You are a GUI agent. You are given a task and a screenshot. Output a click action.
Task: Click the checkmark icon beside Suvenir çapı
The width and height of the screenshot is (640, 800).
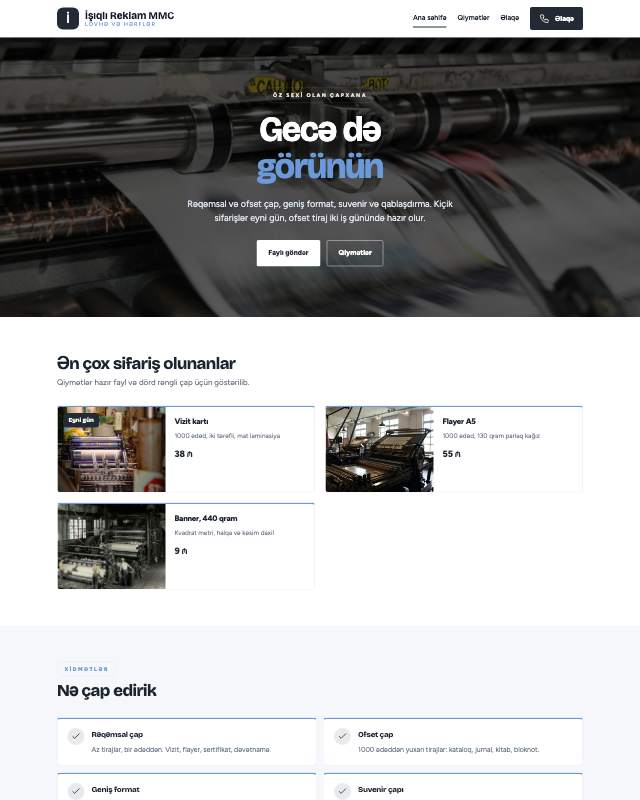[342, 791]
